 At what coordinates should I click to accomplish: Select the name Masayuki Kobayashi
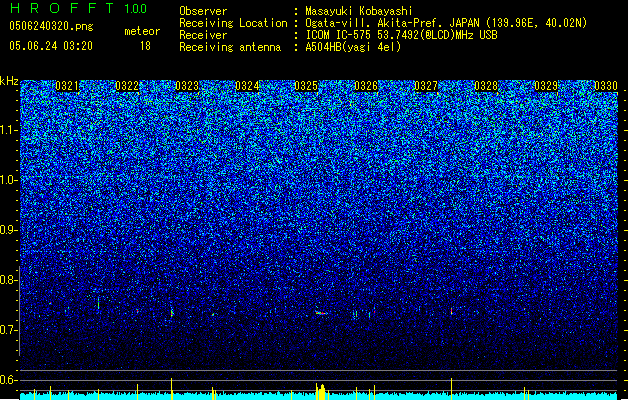[359, 11]
